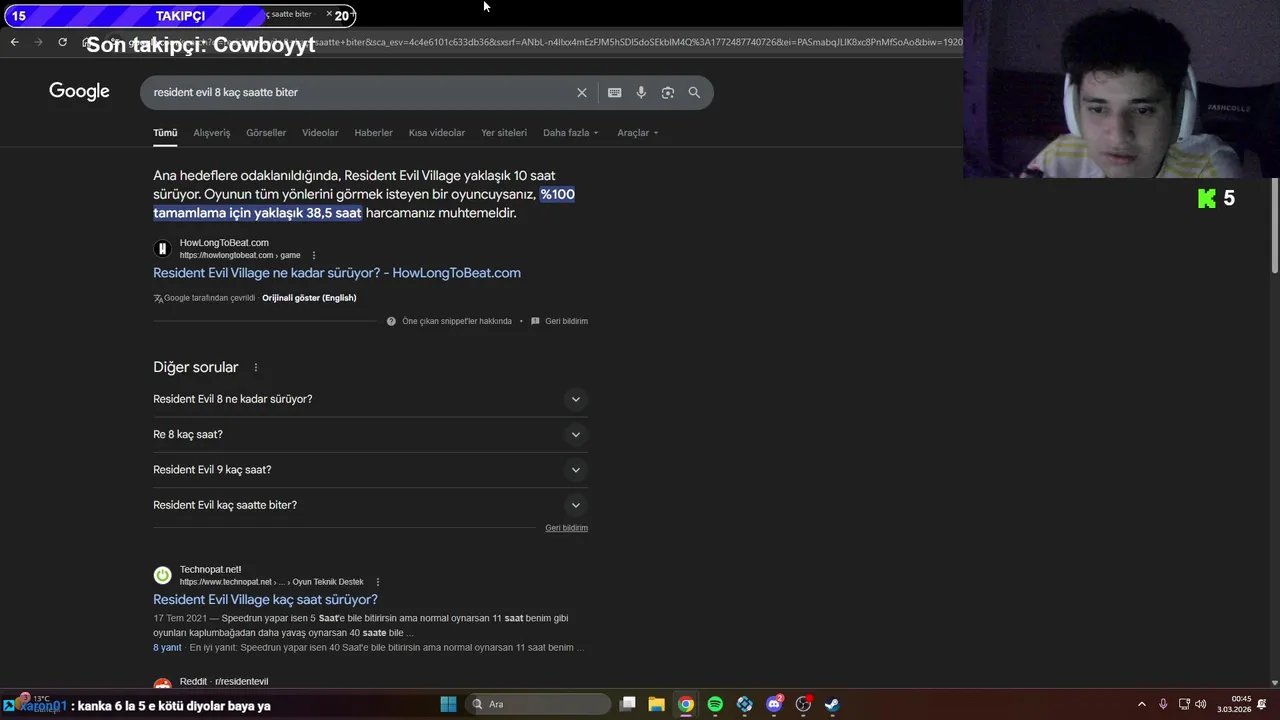Click the HowLongToBeat site favicon
Screen dimensions: 1280x720
click(x=162, y=248)
